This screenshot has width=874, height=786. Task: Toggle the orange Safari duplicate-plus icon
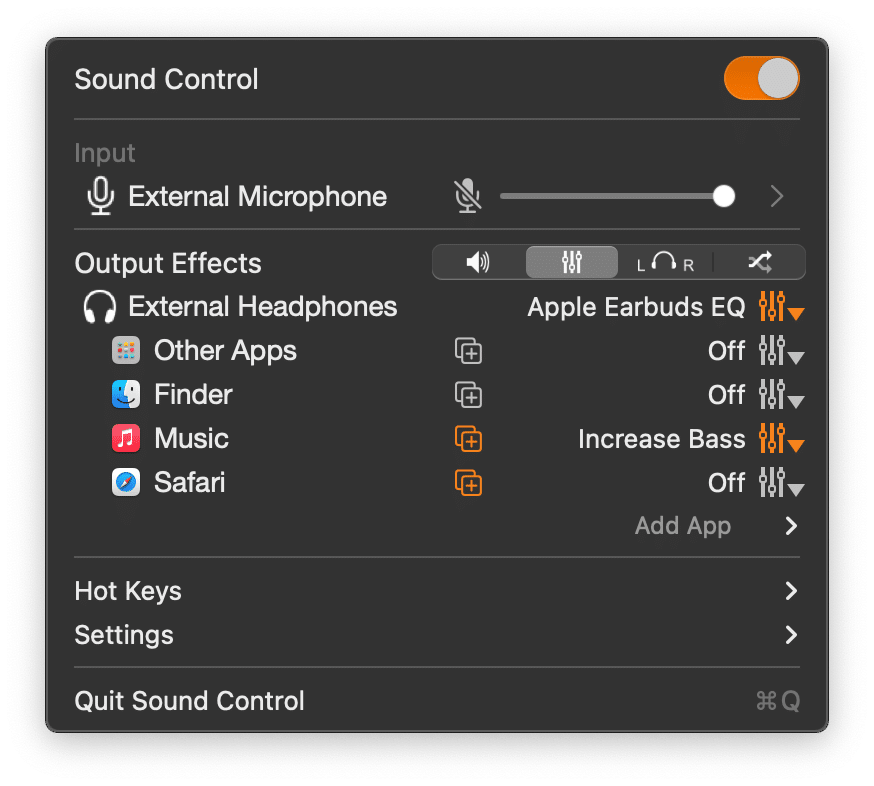click(468, 483)
